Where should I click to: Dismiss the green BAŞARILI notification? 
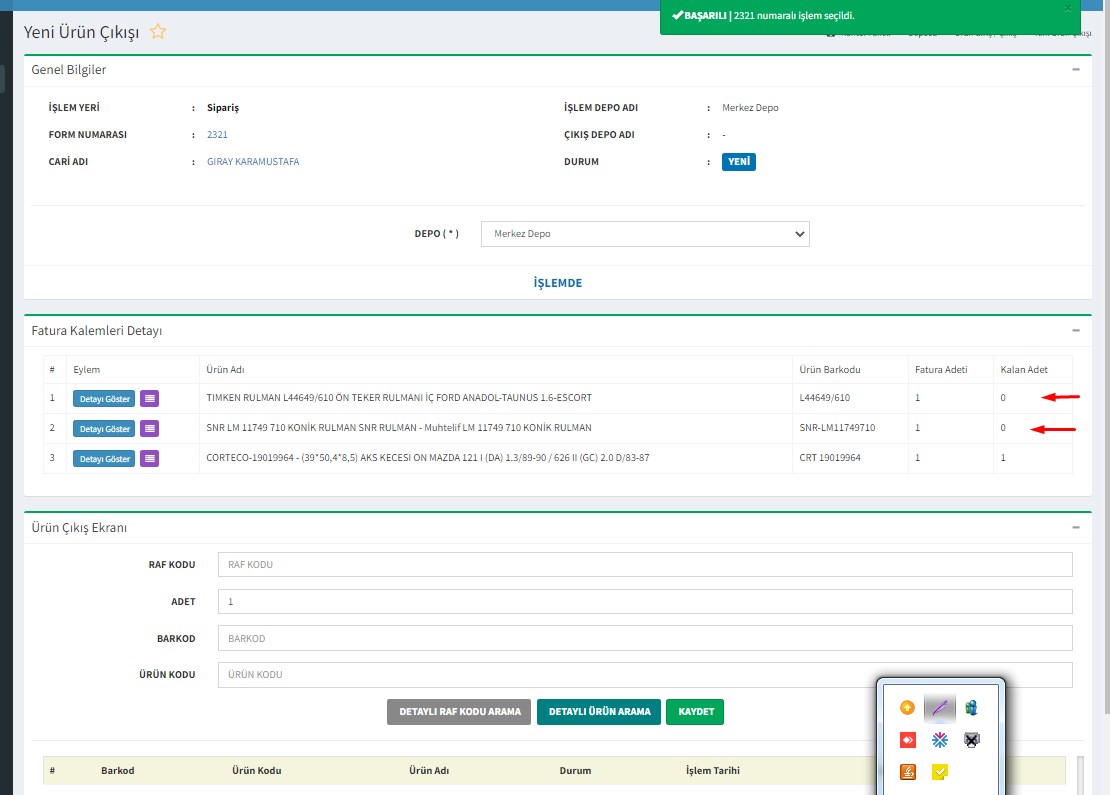pyautogui.click(x=1067, y=8)
